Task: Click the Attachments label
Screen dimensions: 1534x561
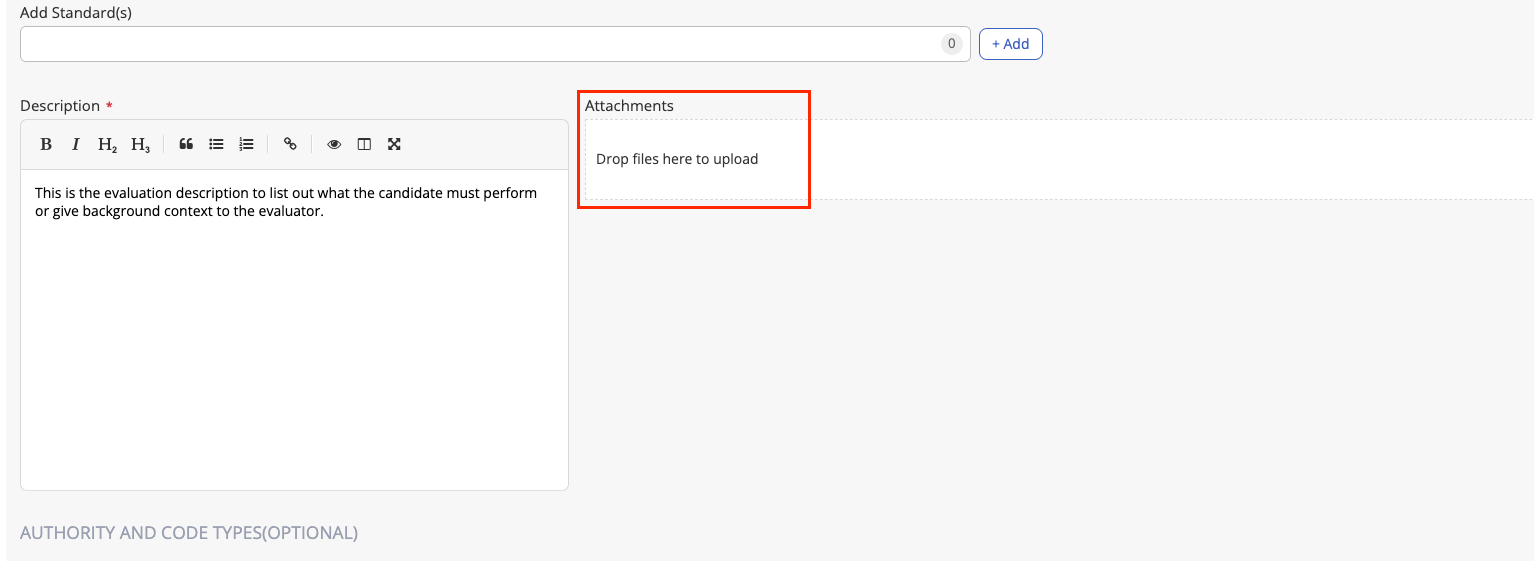Action: tap(629, 106)
